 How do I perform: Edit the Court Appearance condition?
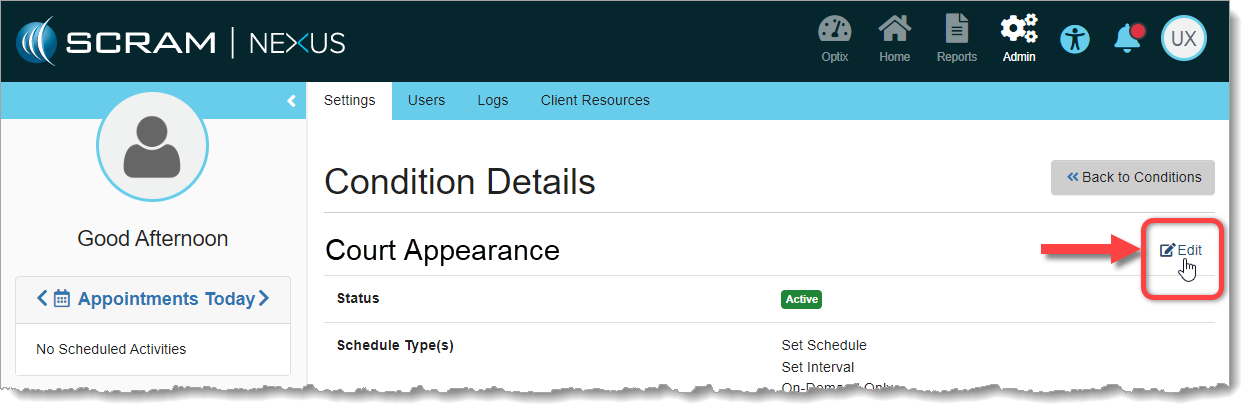click(x=1181, y=251)
